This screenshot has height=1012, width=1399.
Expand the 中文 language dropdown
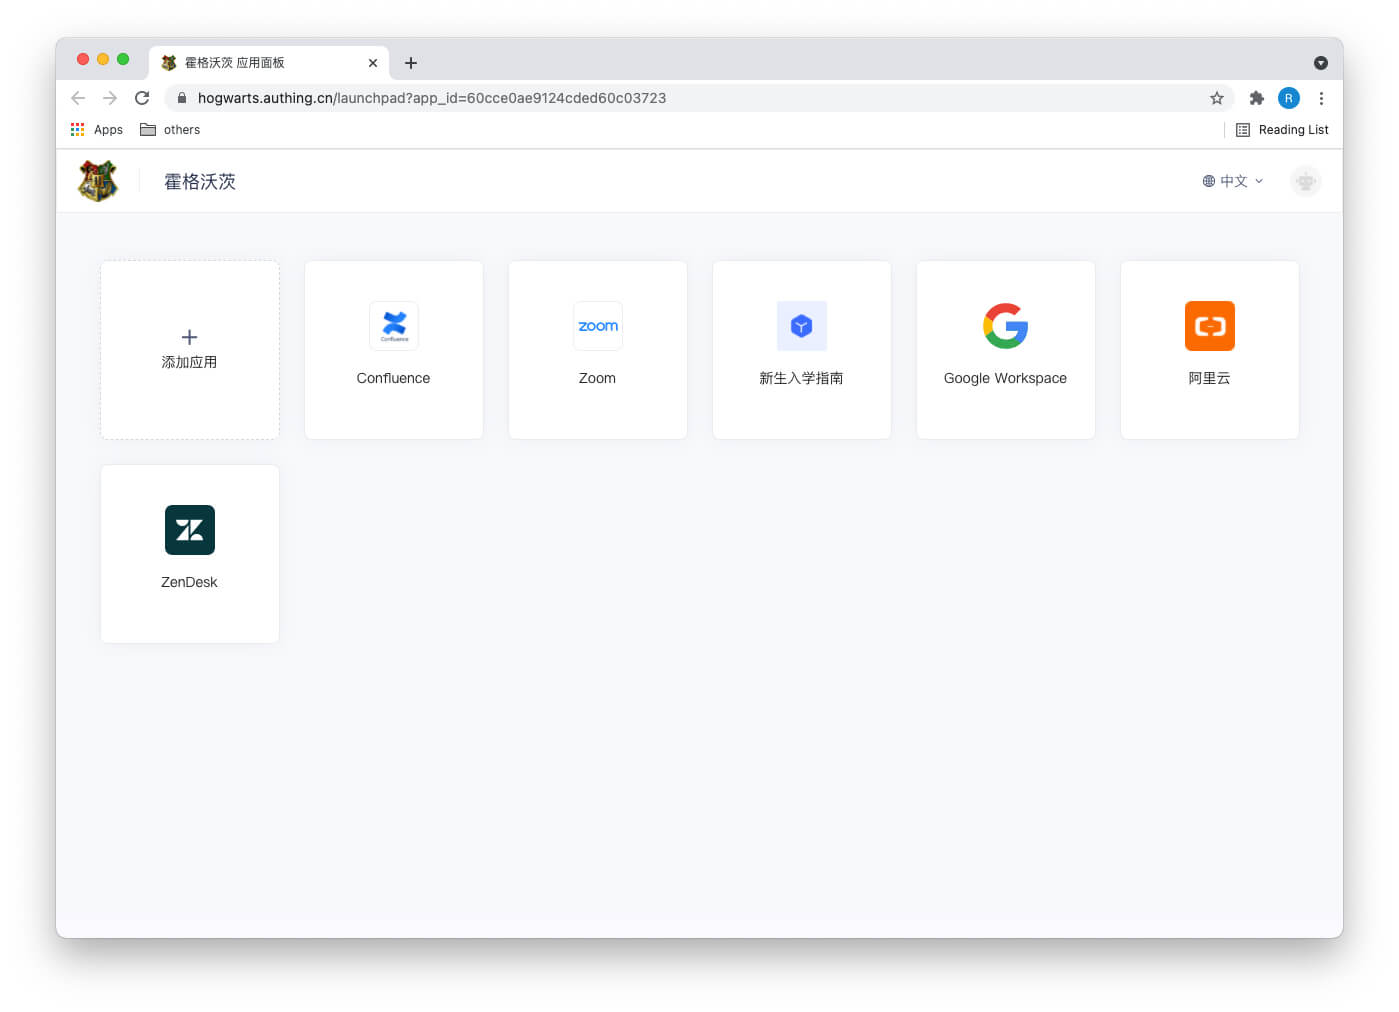(1233, 181)
